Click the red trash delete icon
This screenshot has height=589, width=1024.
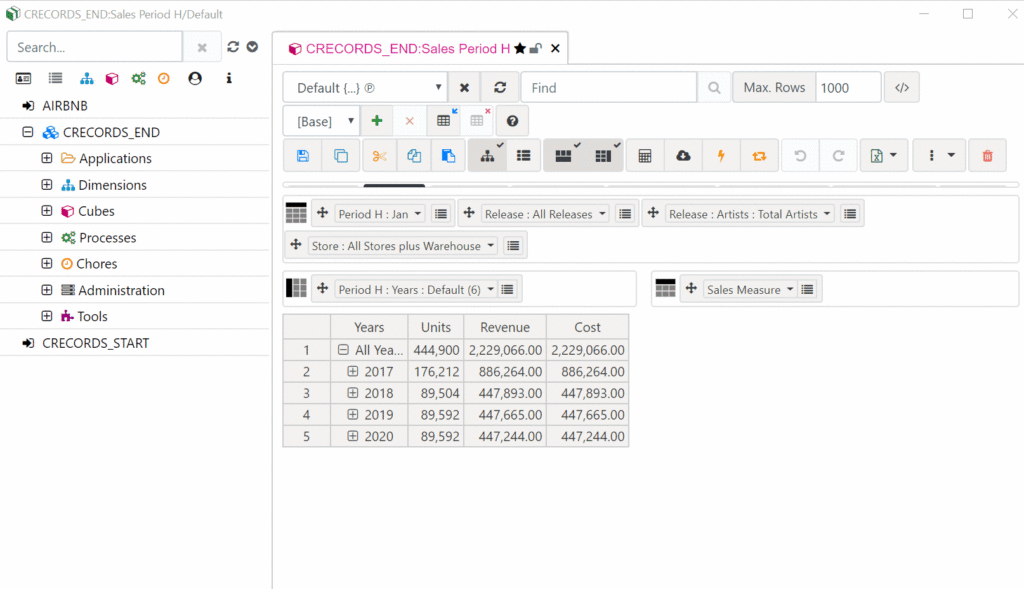tap(987, 156)
